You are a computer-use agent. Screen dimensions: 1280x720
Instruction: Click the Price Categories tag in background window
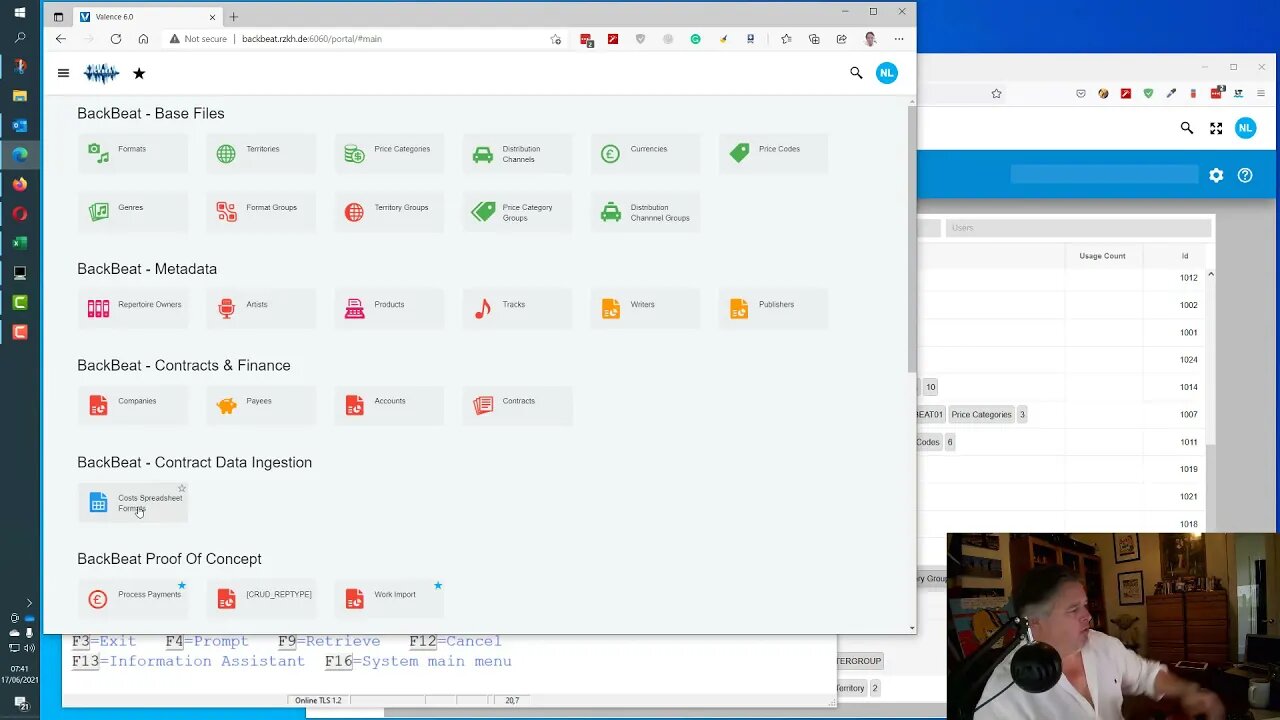tap(981, 414)
